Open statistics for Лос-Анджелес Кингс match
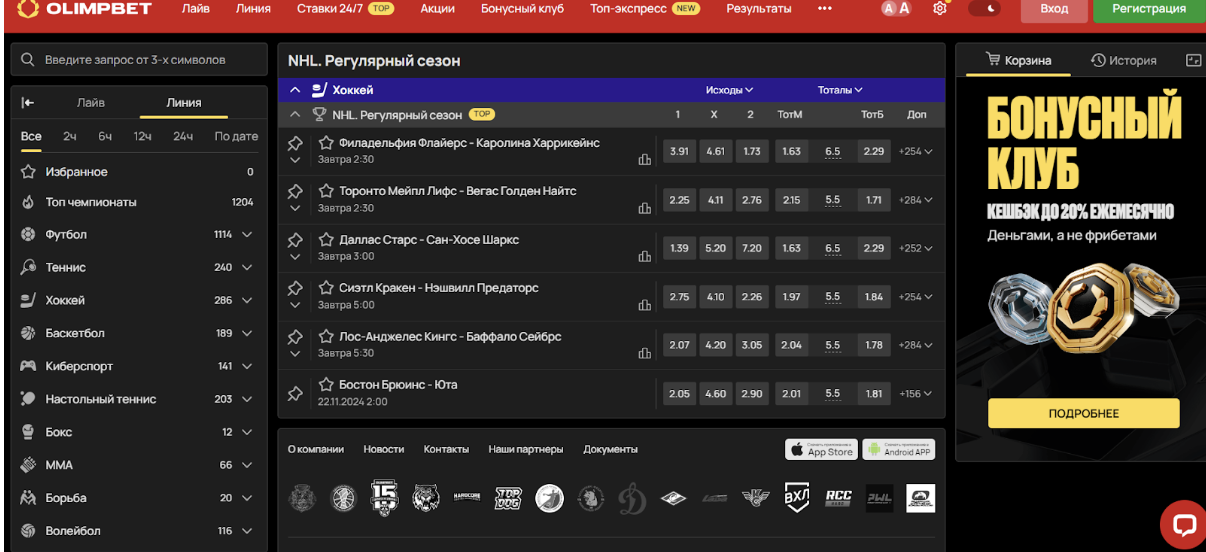This screenshot has height=552, width=1206. 645,353
